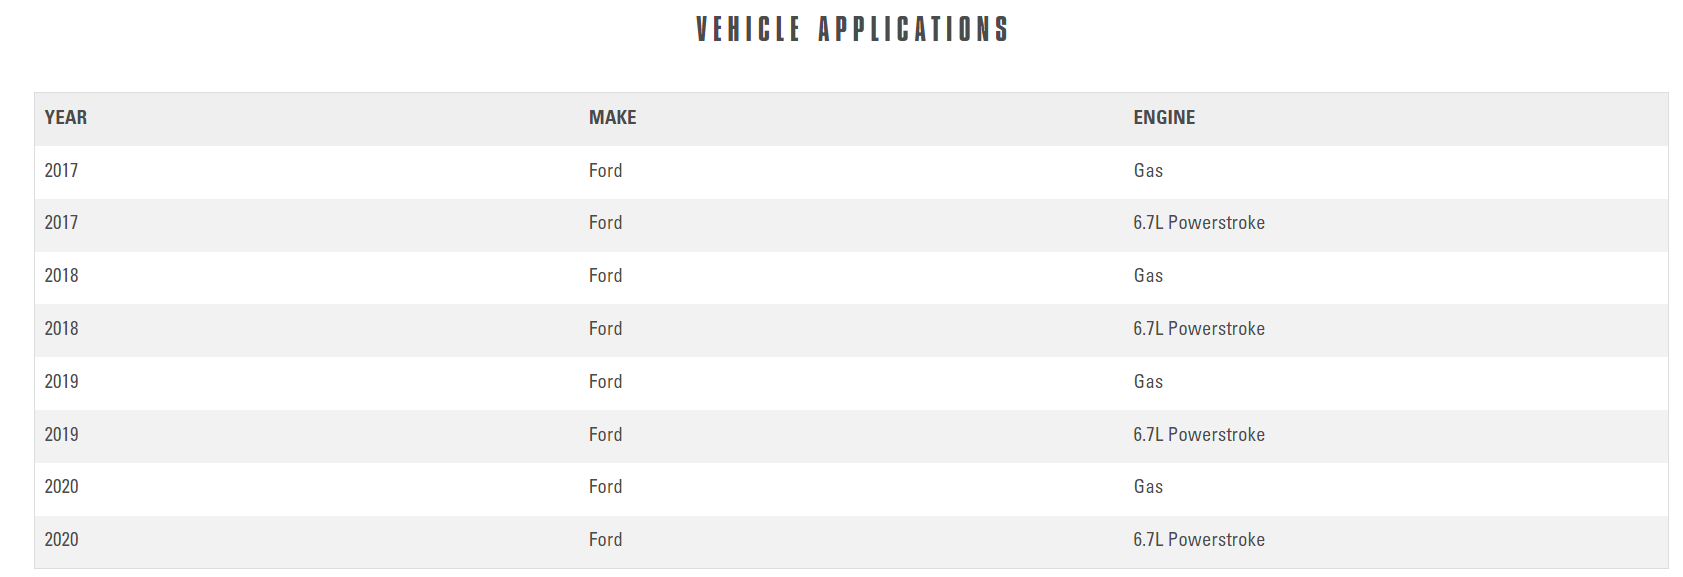Click 6.7L Powerstroke in the 2017 row
The height and width of the screenshot is (577, 1683).
[1198, 223]
